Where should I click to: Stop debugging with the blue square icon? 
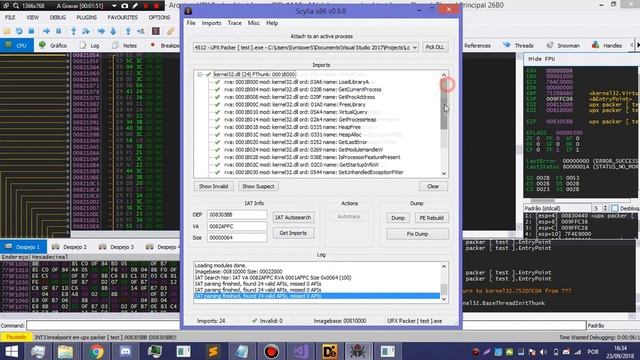point(31,31)
